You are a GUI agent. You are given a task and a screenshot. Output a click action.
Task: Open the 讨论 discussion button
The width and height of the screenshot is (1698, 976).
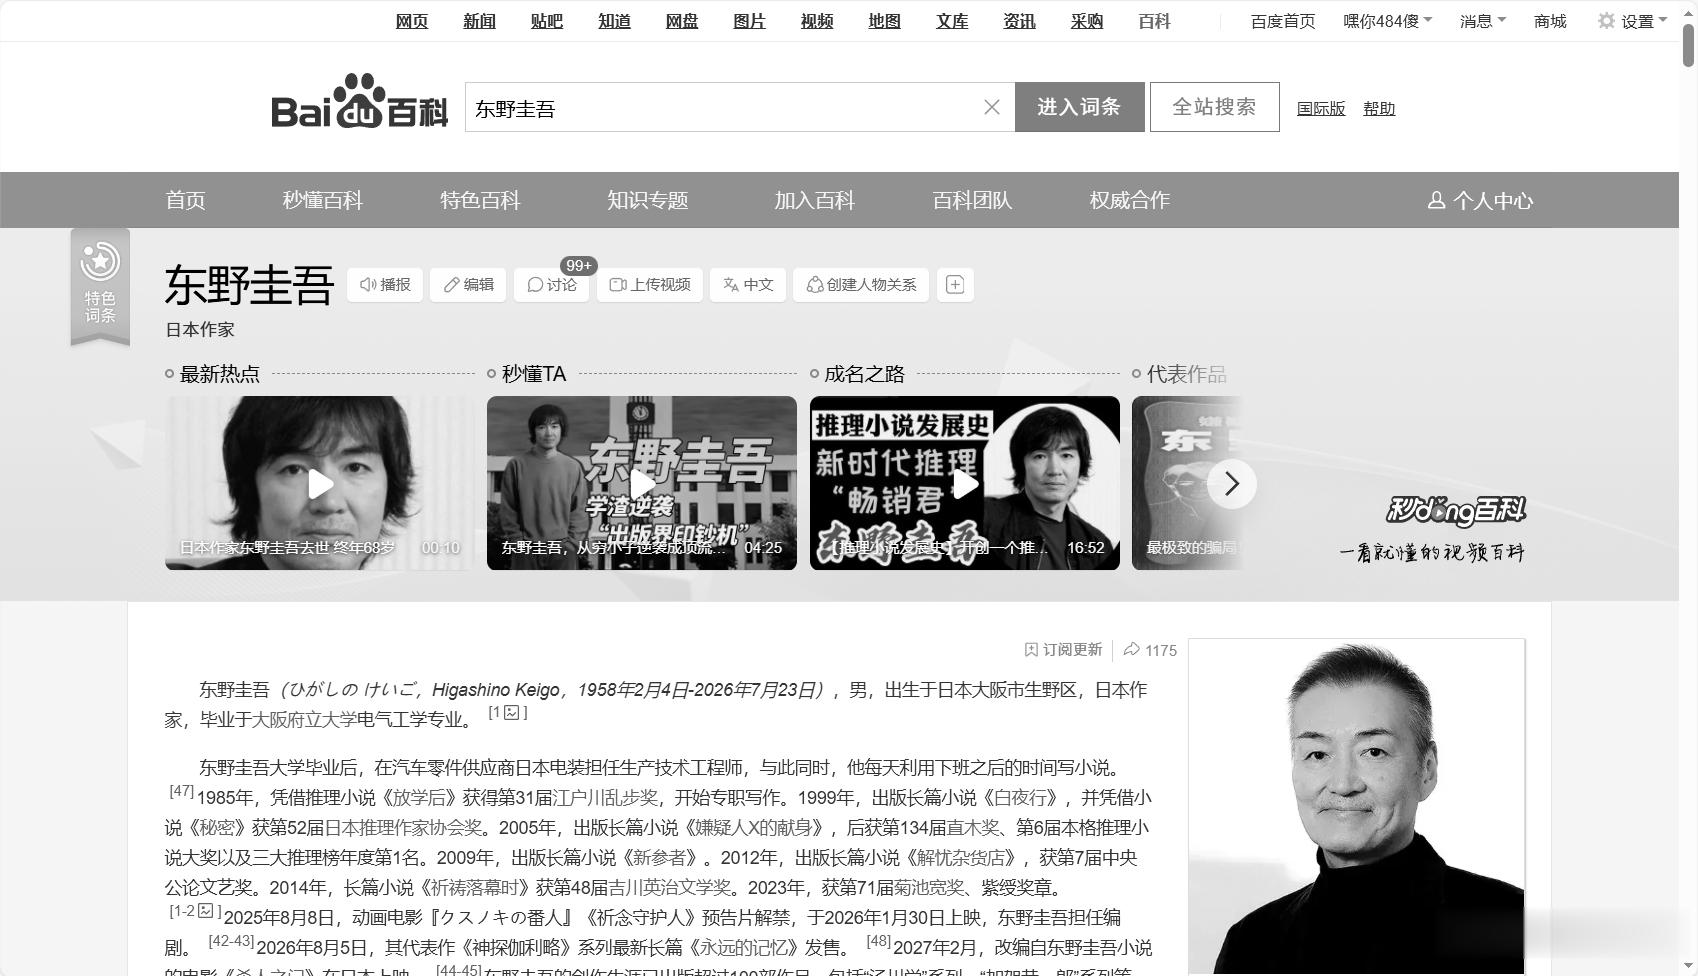tap(551, 285)
